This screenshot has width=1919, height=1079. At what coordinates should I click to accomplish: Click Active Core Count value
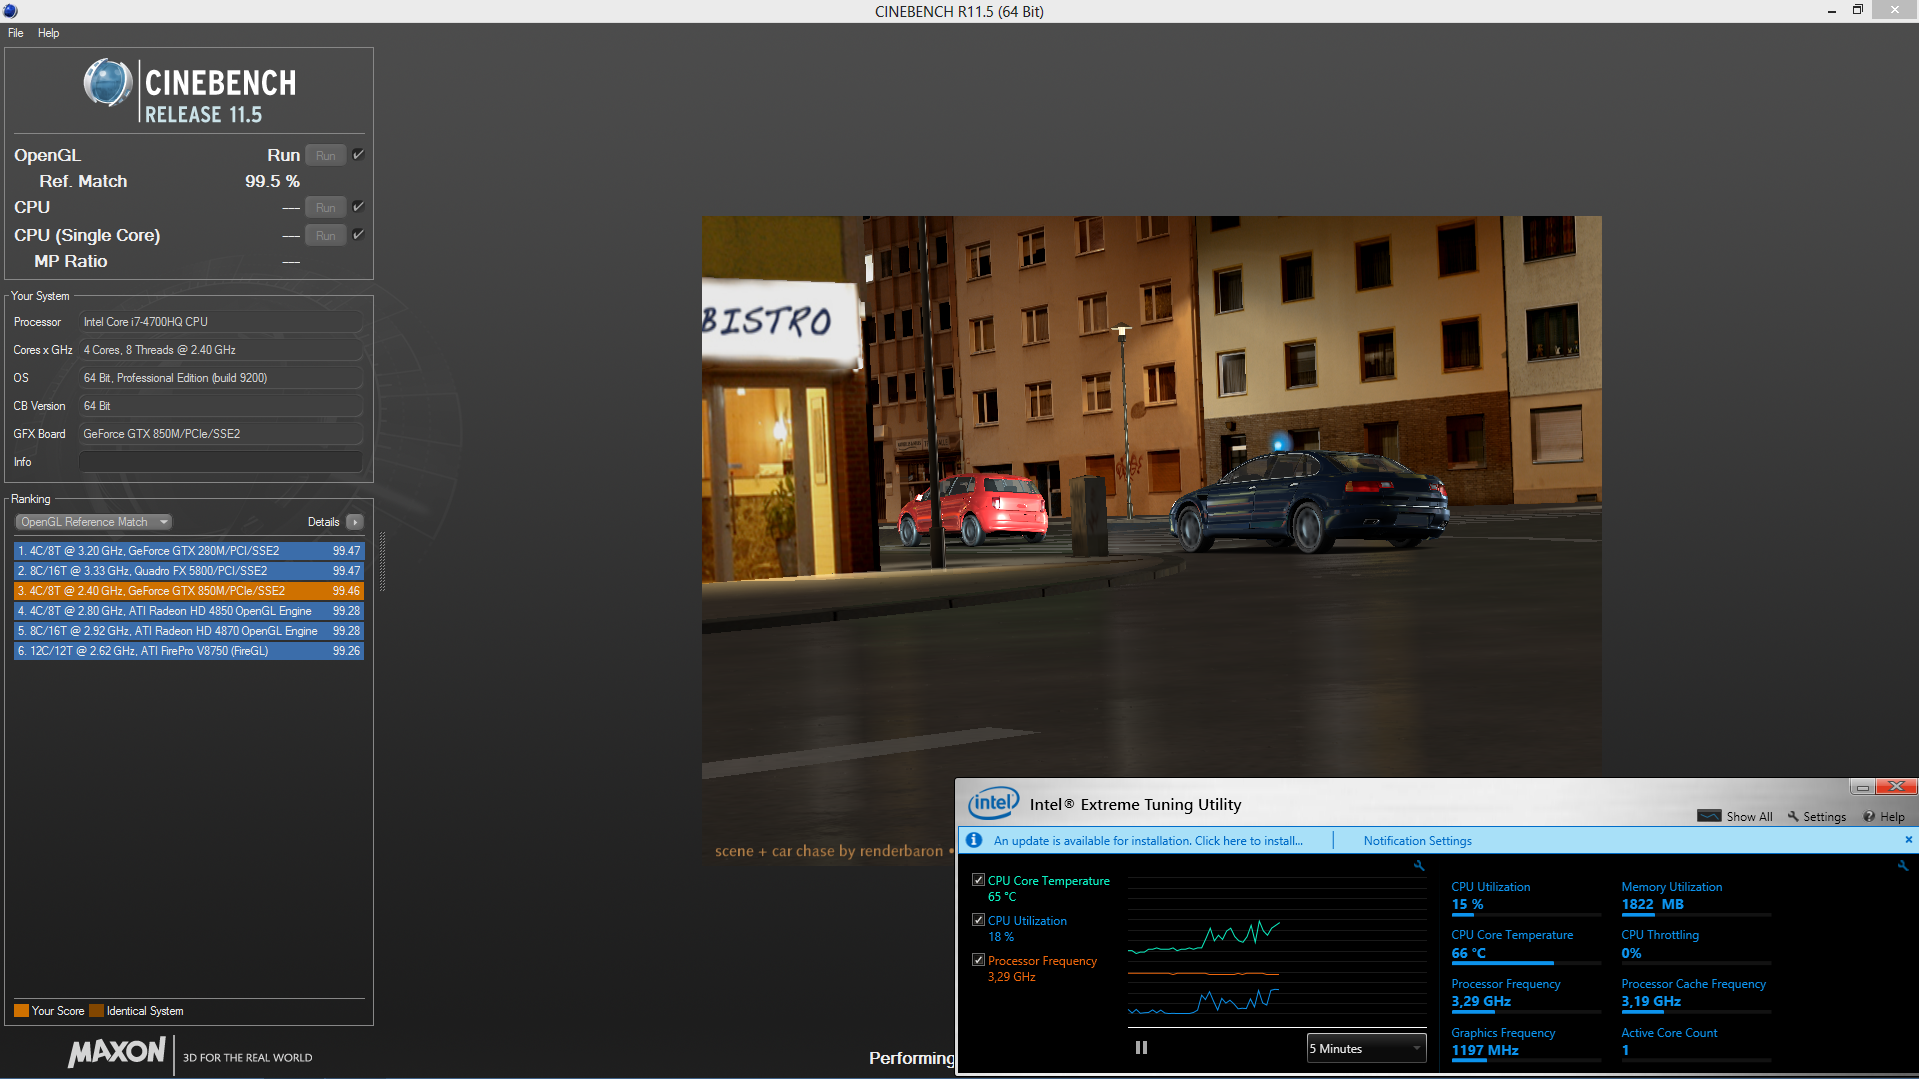[x=1625, y=1050]
